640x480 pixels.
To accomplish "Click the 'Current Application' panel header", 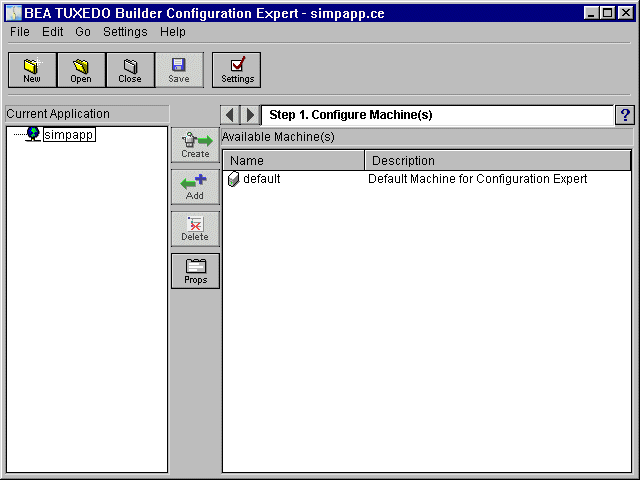I will click(x=87, y=113).
